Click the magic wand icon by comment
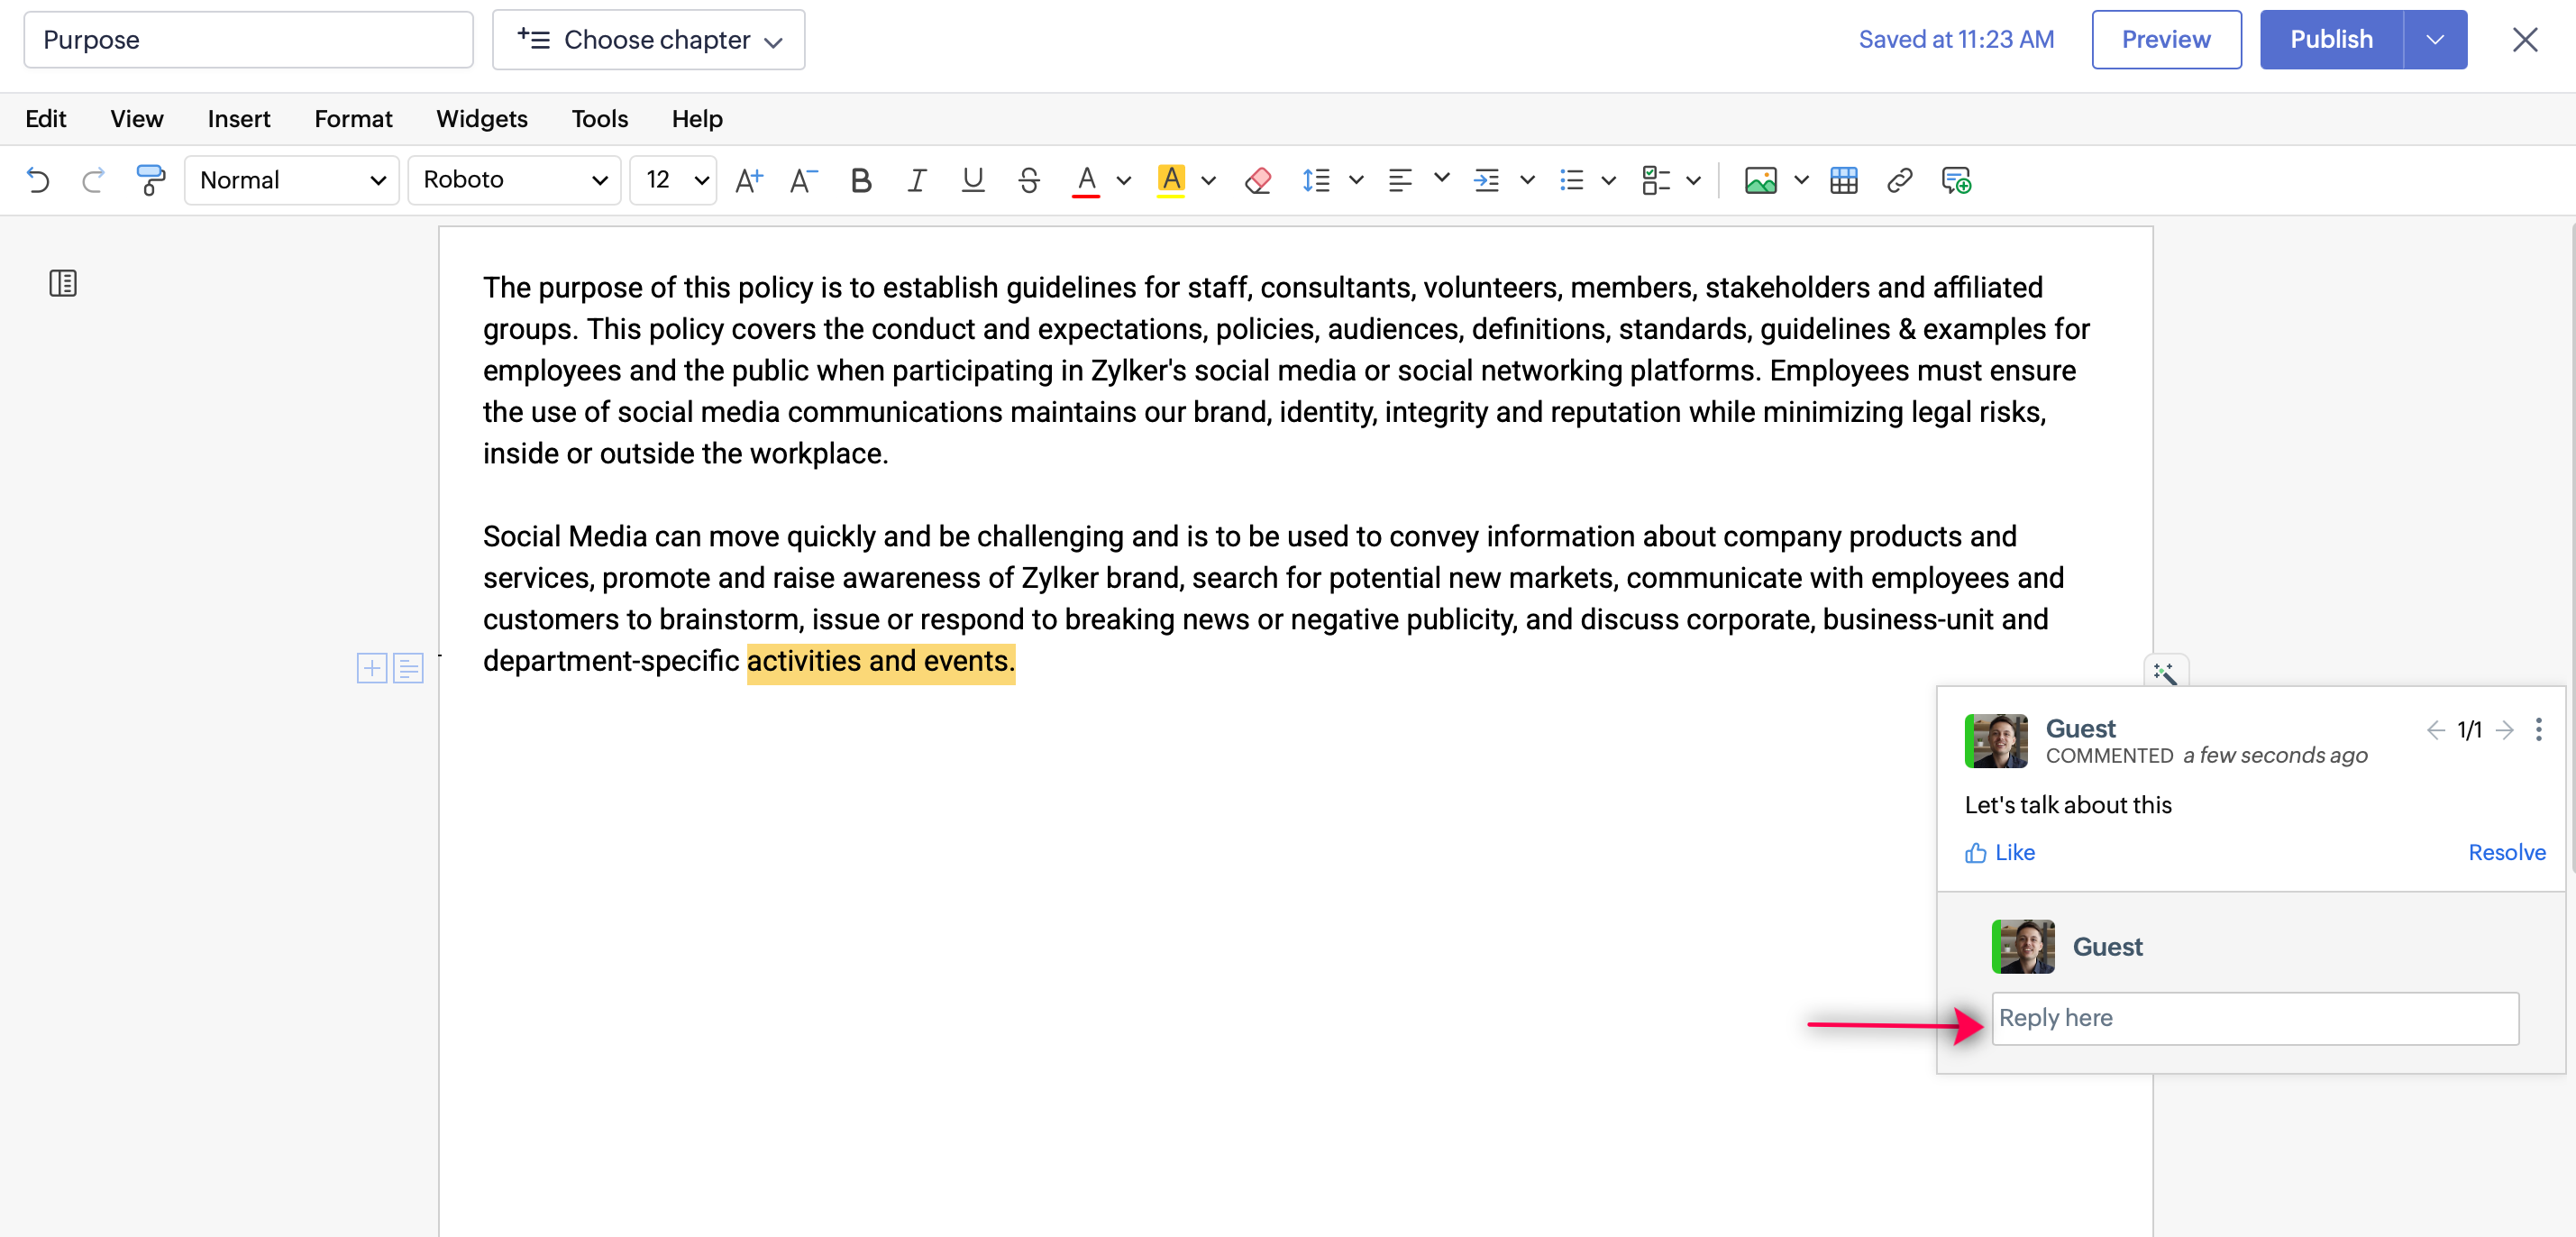This screenshot has width=2576, height=1237. [x=2165, y=672]
